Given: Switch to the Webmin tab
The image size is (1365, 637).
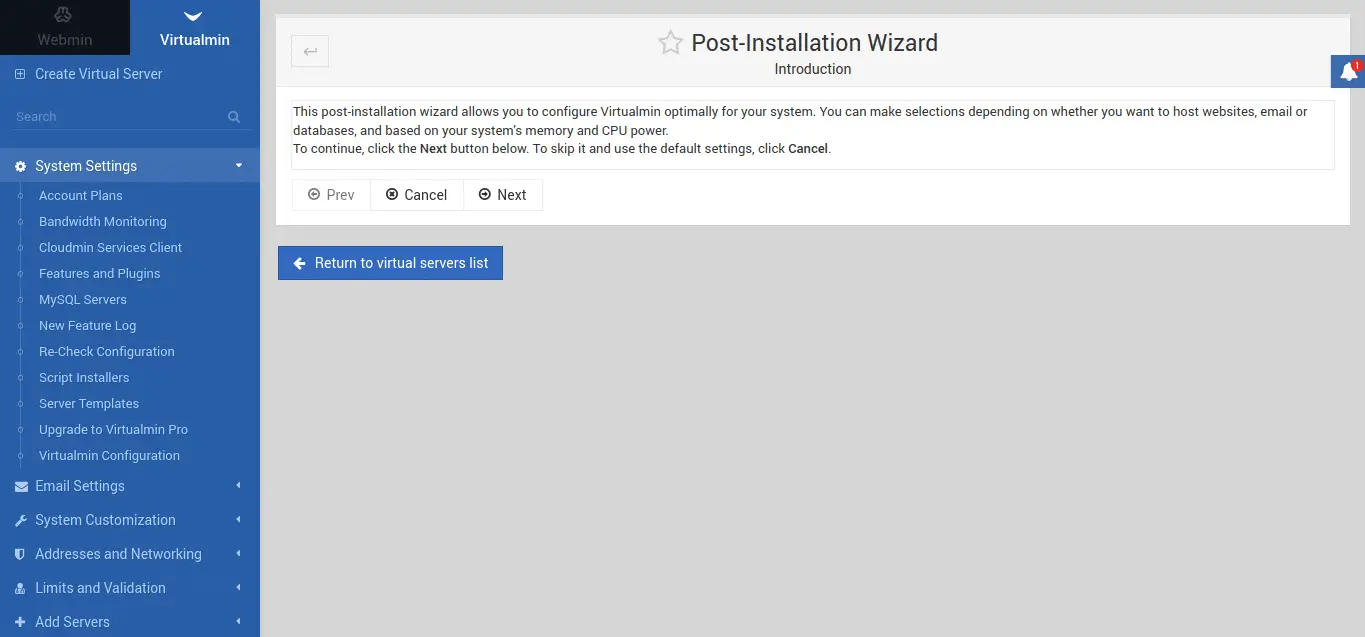Looking at the screenshot, I should click(65, 28).
